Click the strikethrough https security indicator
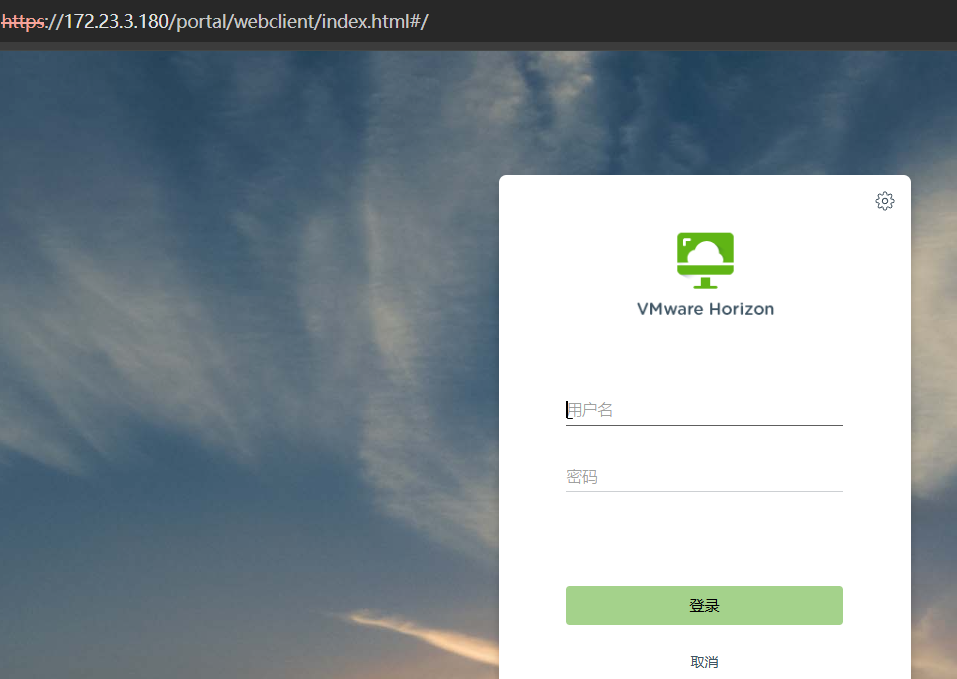This screenshot has width=957, height=679. pos(22,22)
